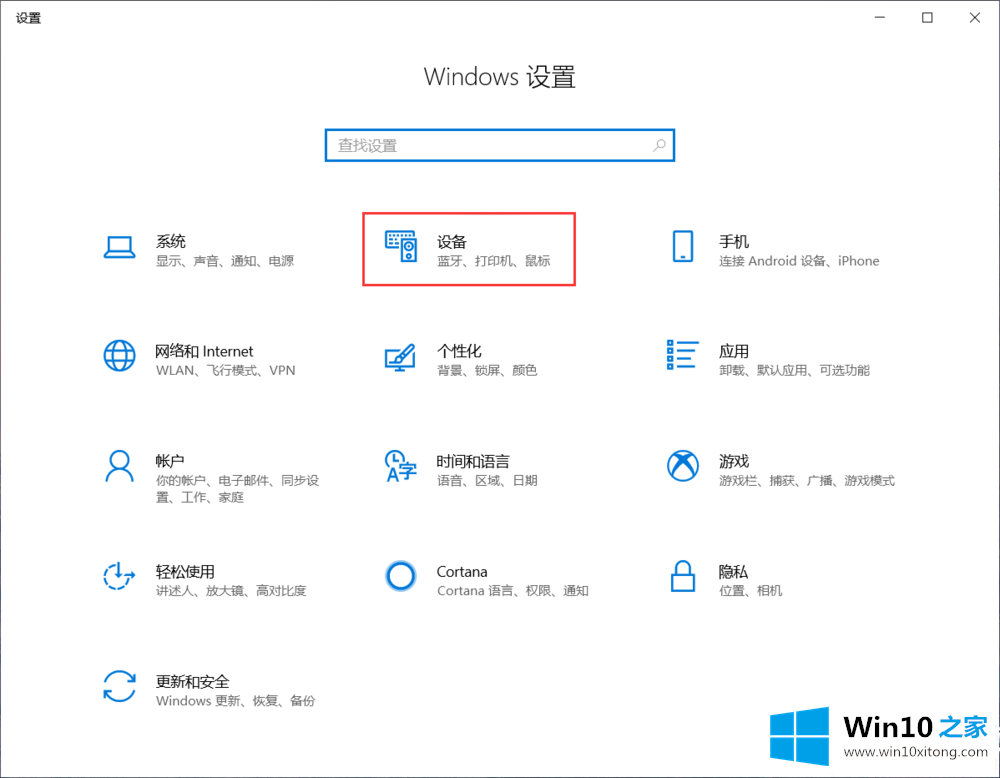Click the Cortana circle icon
Image resolution: width=1000 pixels, height=778 pixels.
(401, 576)
